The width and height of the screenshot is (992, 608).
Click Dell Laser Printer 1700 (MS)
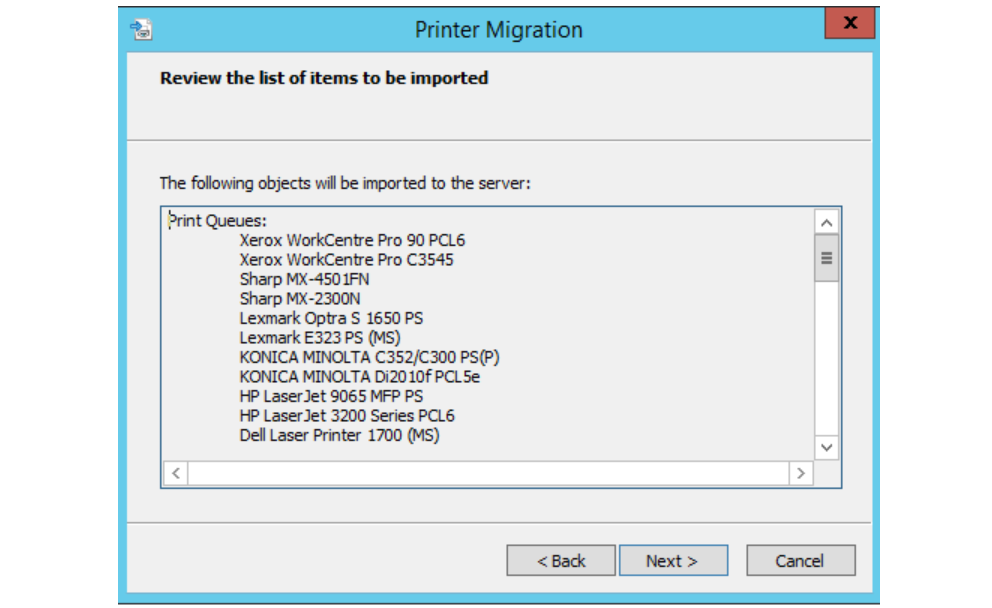pos(340,435)
